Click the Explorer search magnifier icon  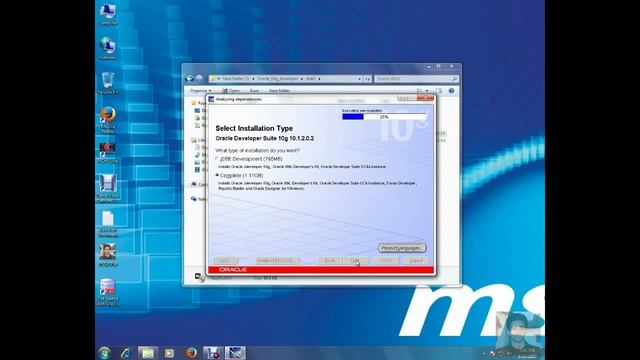[454, 78]
